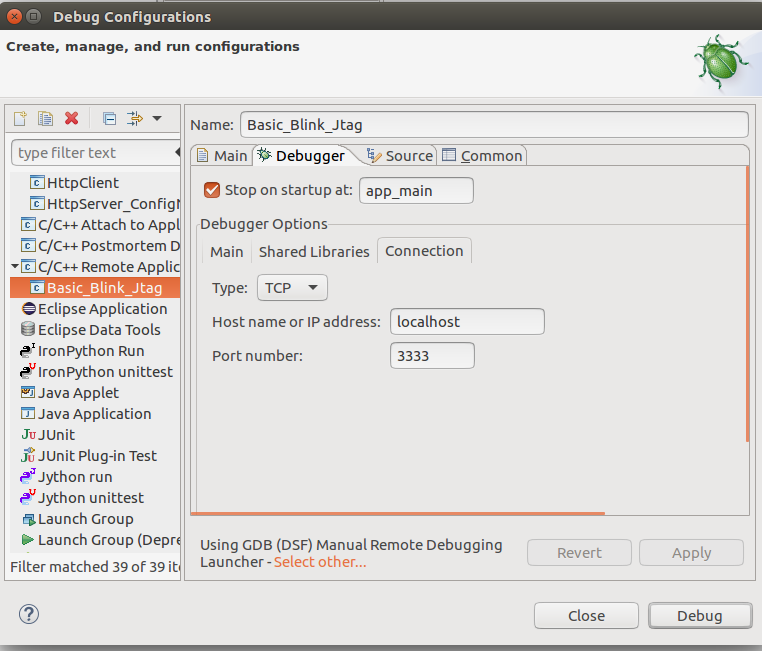Open the filter options dropdown arrow
Viewport: 762px width, 651px height.
[x=157, y=119]
